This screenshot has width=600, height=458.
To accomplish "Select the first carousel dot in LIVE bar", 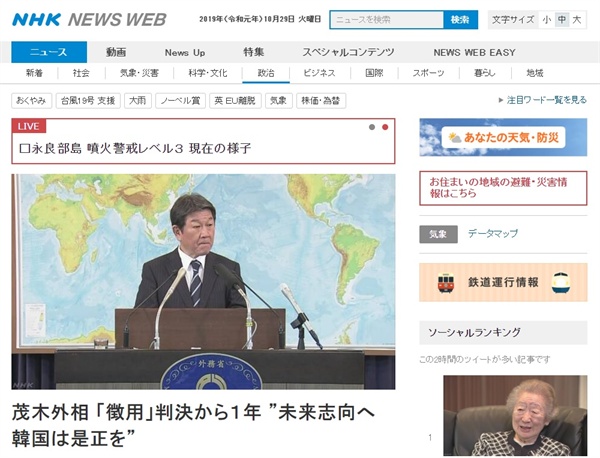I will [371, 127].
